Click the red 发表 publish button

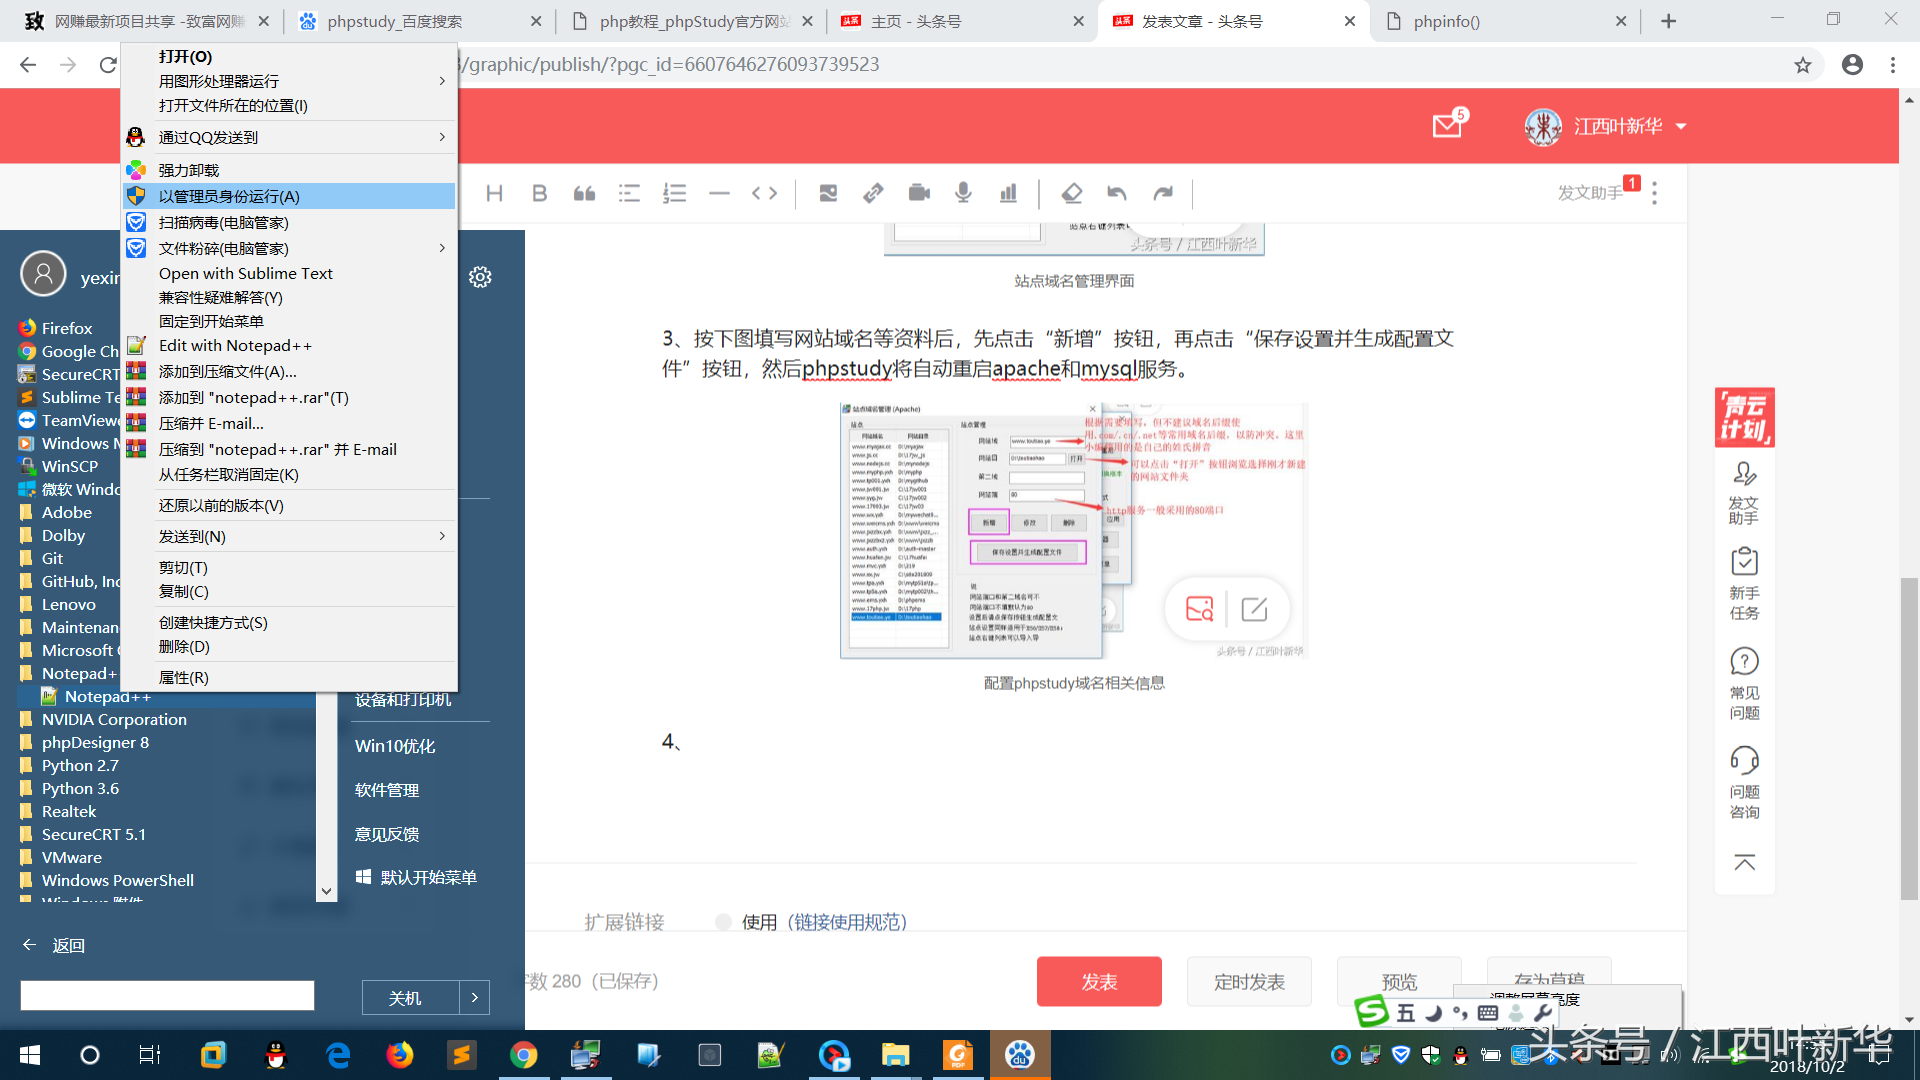(x=1099, y=982)
